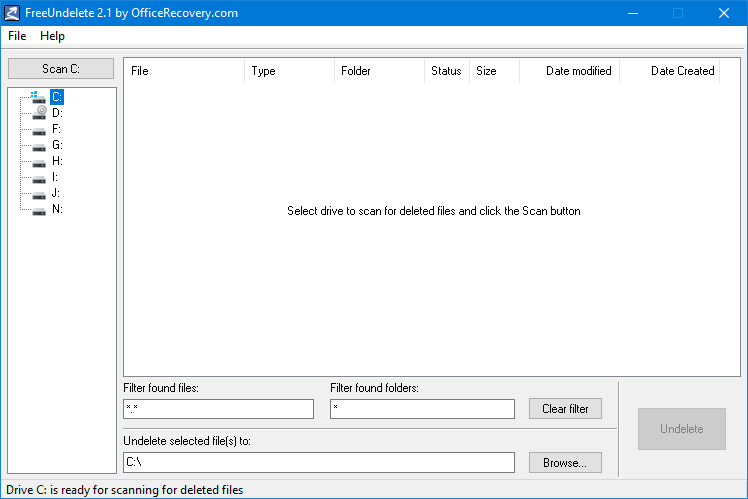Select the H: label in drive tree
Image resolution: width=748 pixels, height=499 pixels.
(57, 161)
